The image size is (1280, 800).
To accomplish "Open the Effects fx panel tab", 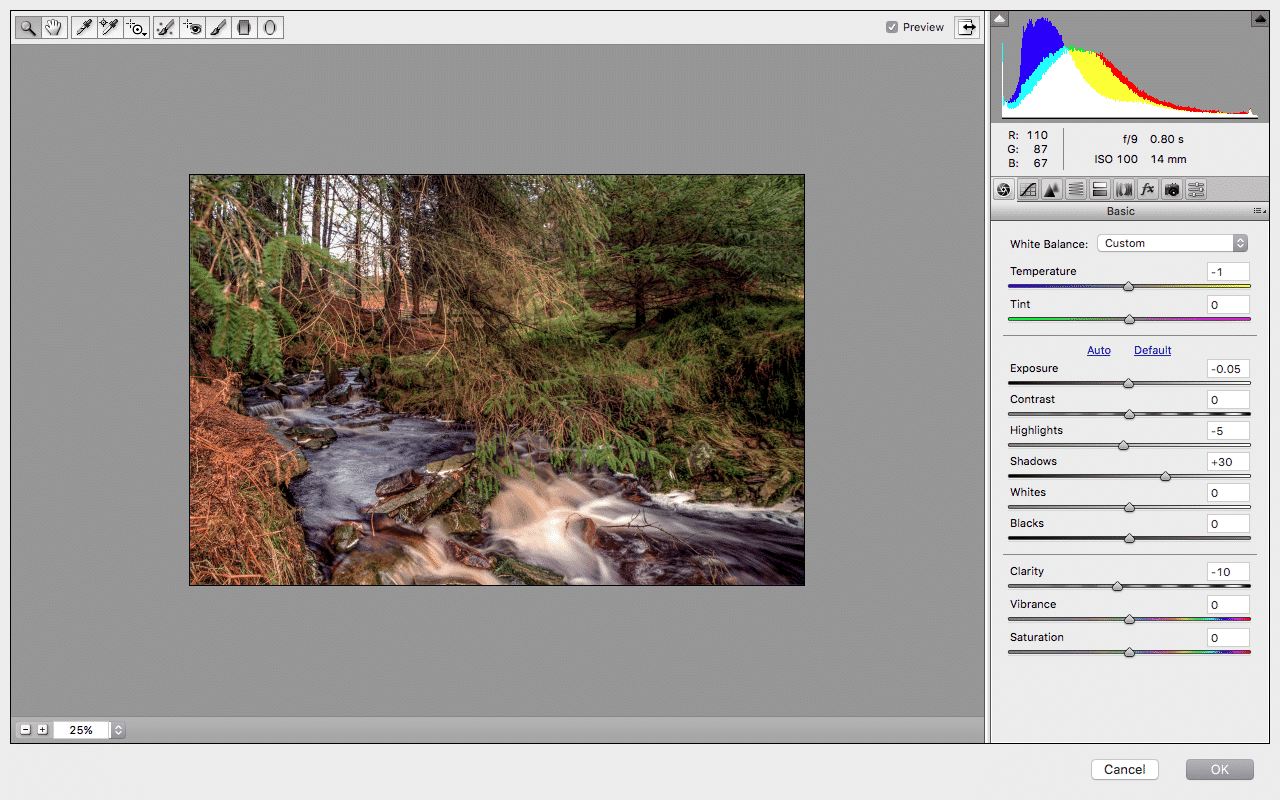I will pos(1148,189).
